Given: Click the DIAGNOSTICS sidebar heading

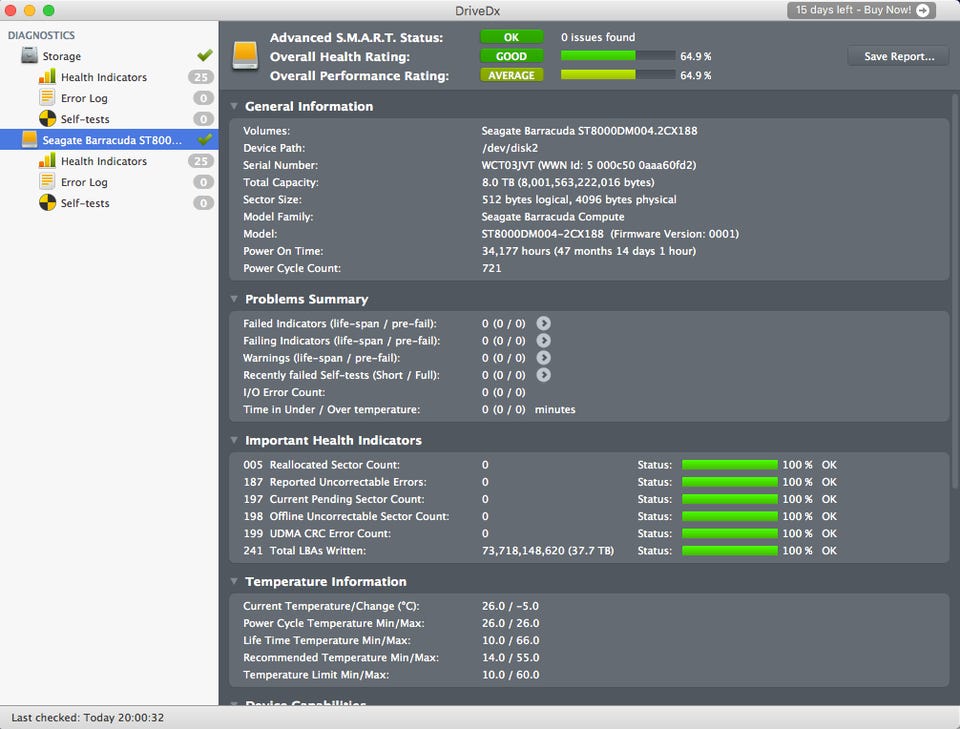Looking at the screenshot, I should [41, 36].
